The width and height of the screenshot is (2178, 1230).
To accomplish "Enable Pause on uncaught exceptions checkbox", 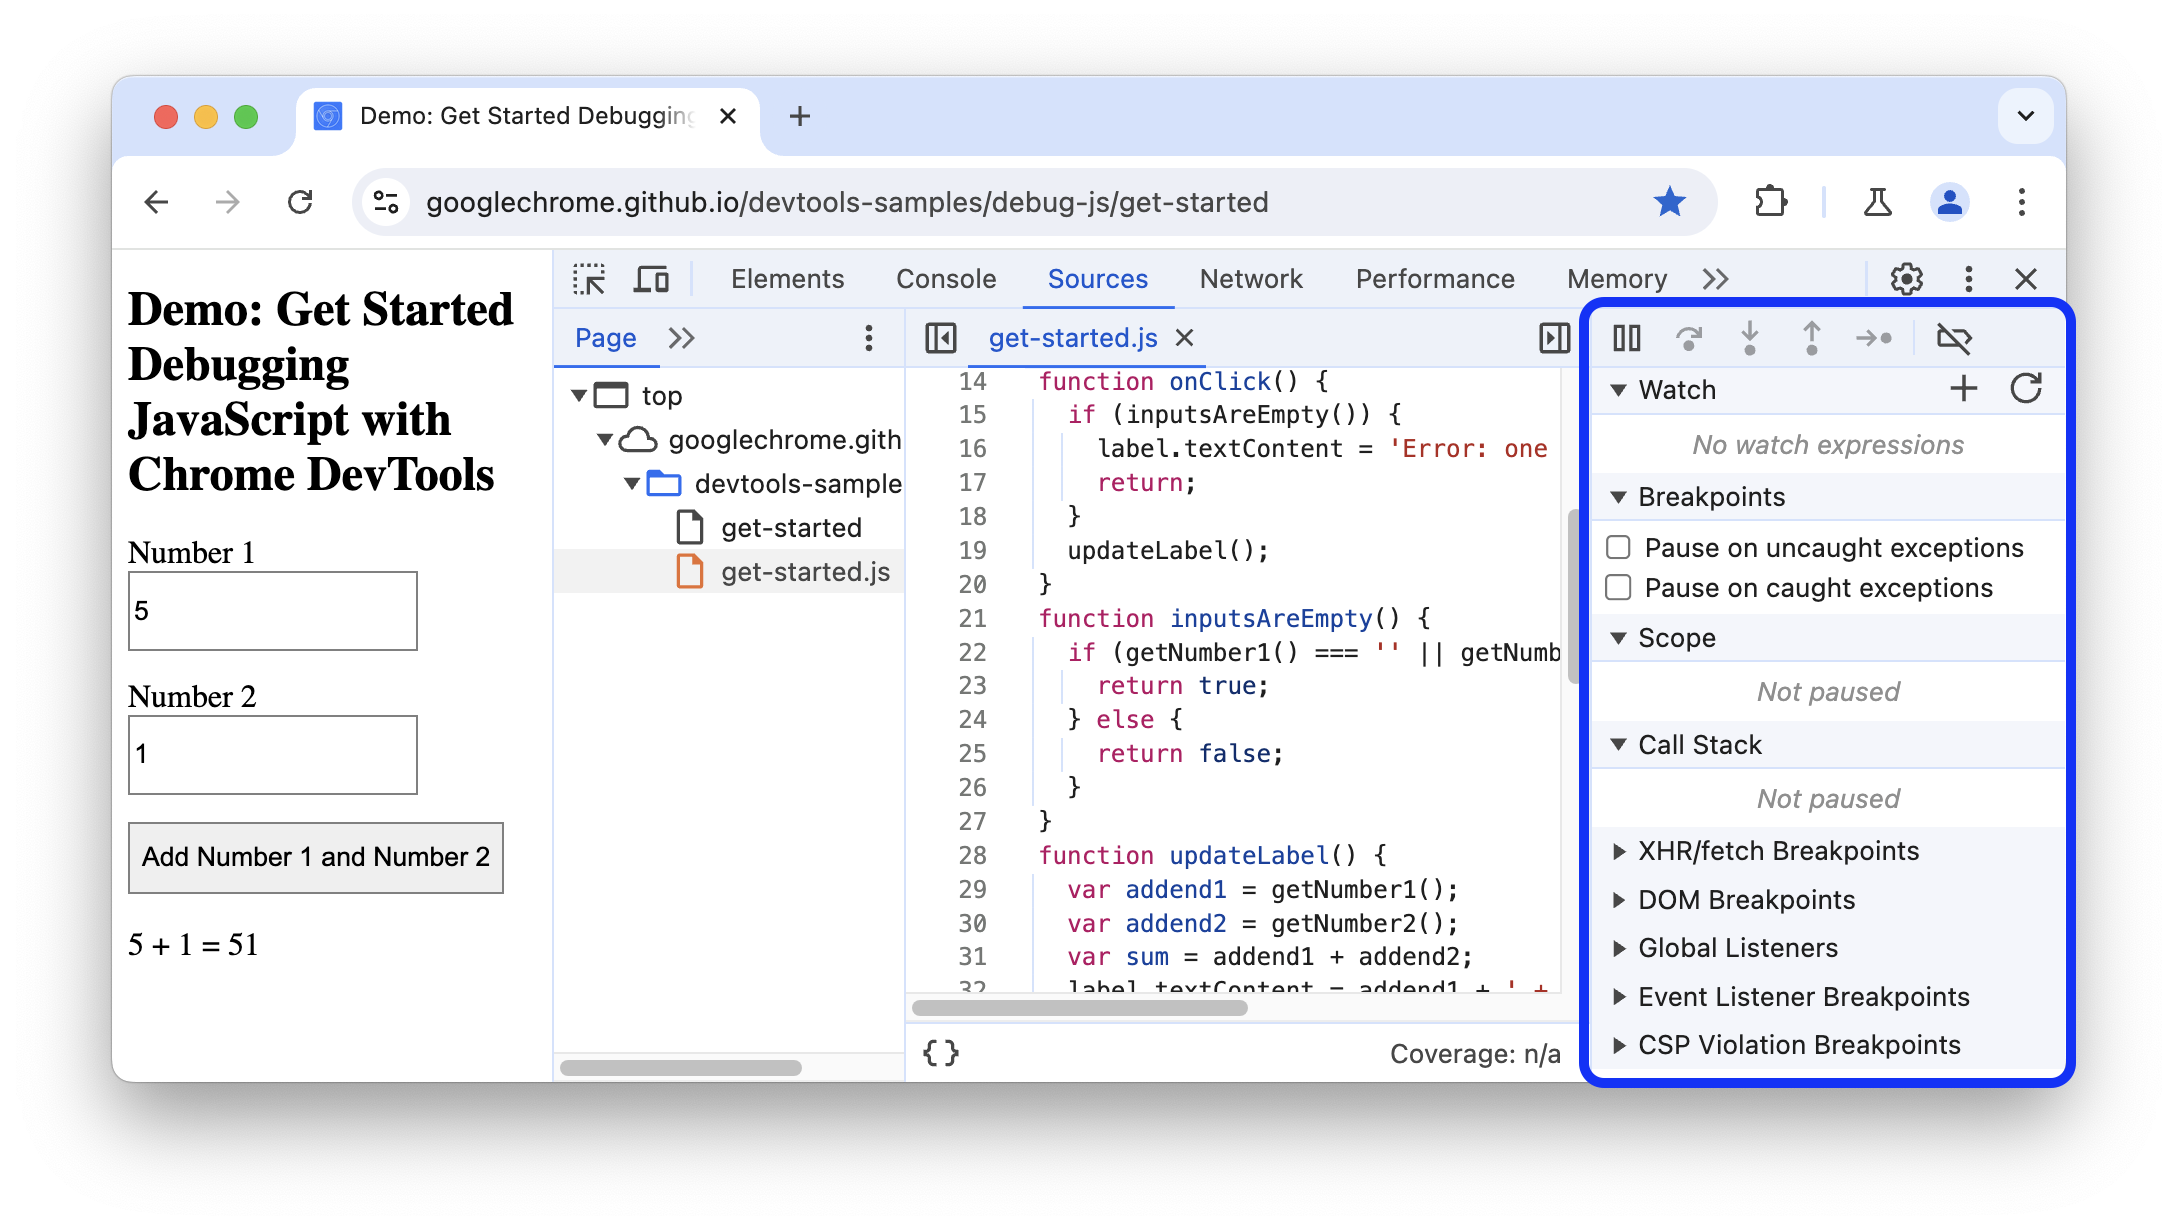I will (1619, 548).
